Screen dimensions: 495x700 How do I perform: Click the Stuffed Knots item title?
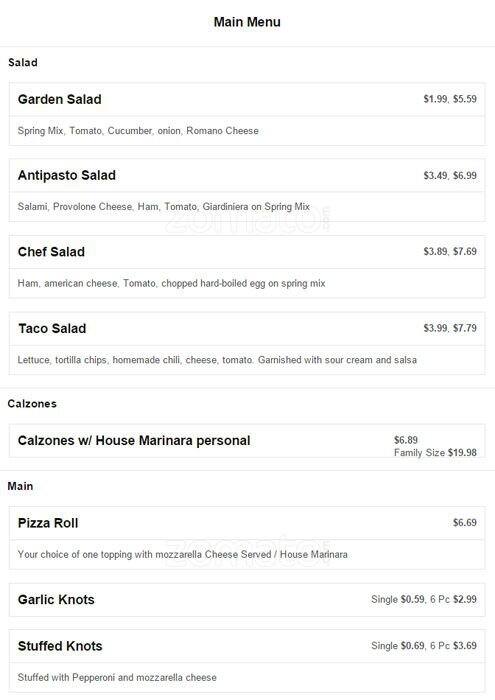60,646
